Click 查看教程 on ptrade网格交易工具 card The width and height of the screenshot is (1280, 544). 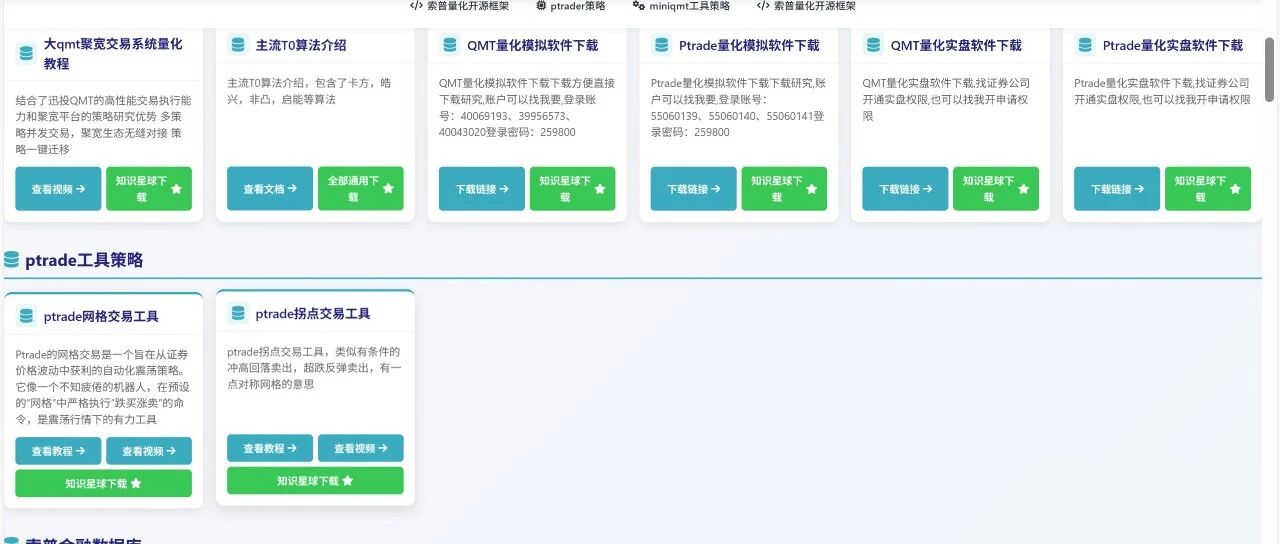click(x=58, y=451)
